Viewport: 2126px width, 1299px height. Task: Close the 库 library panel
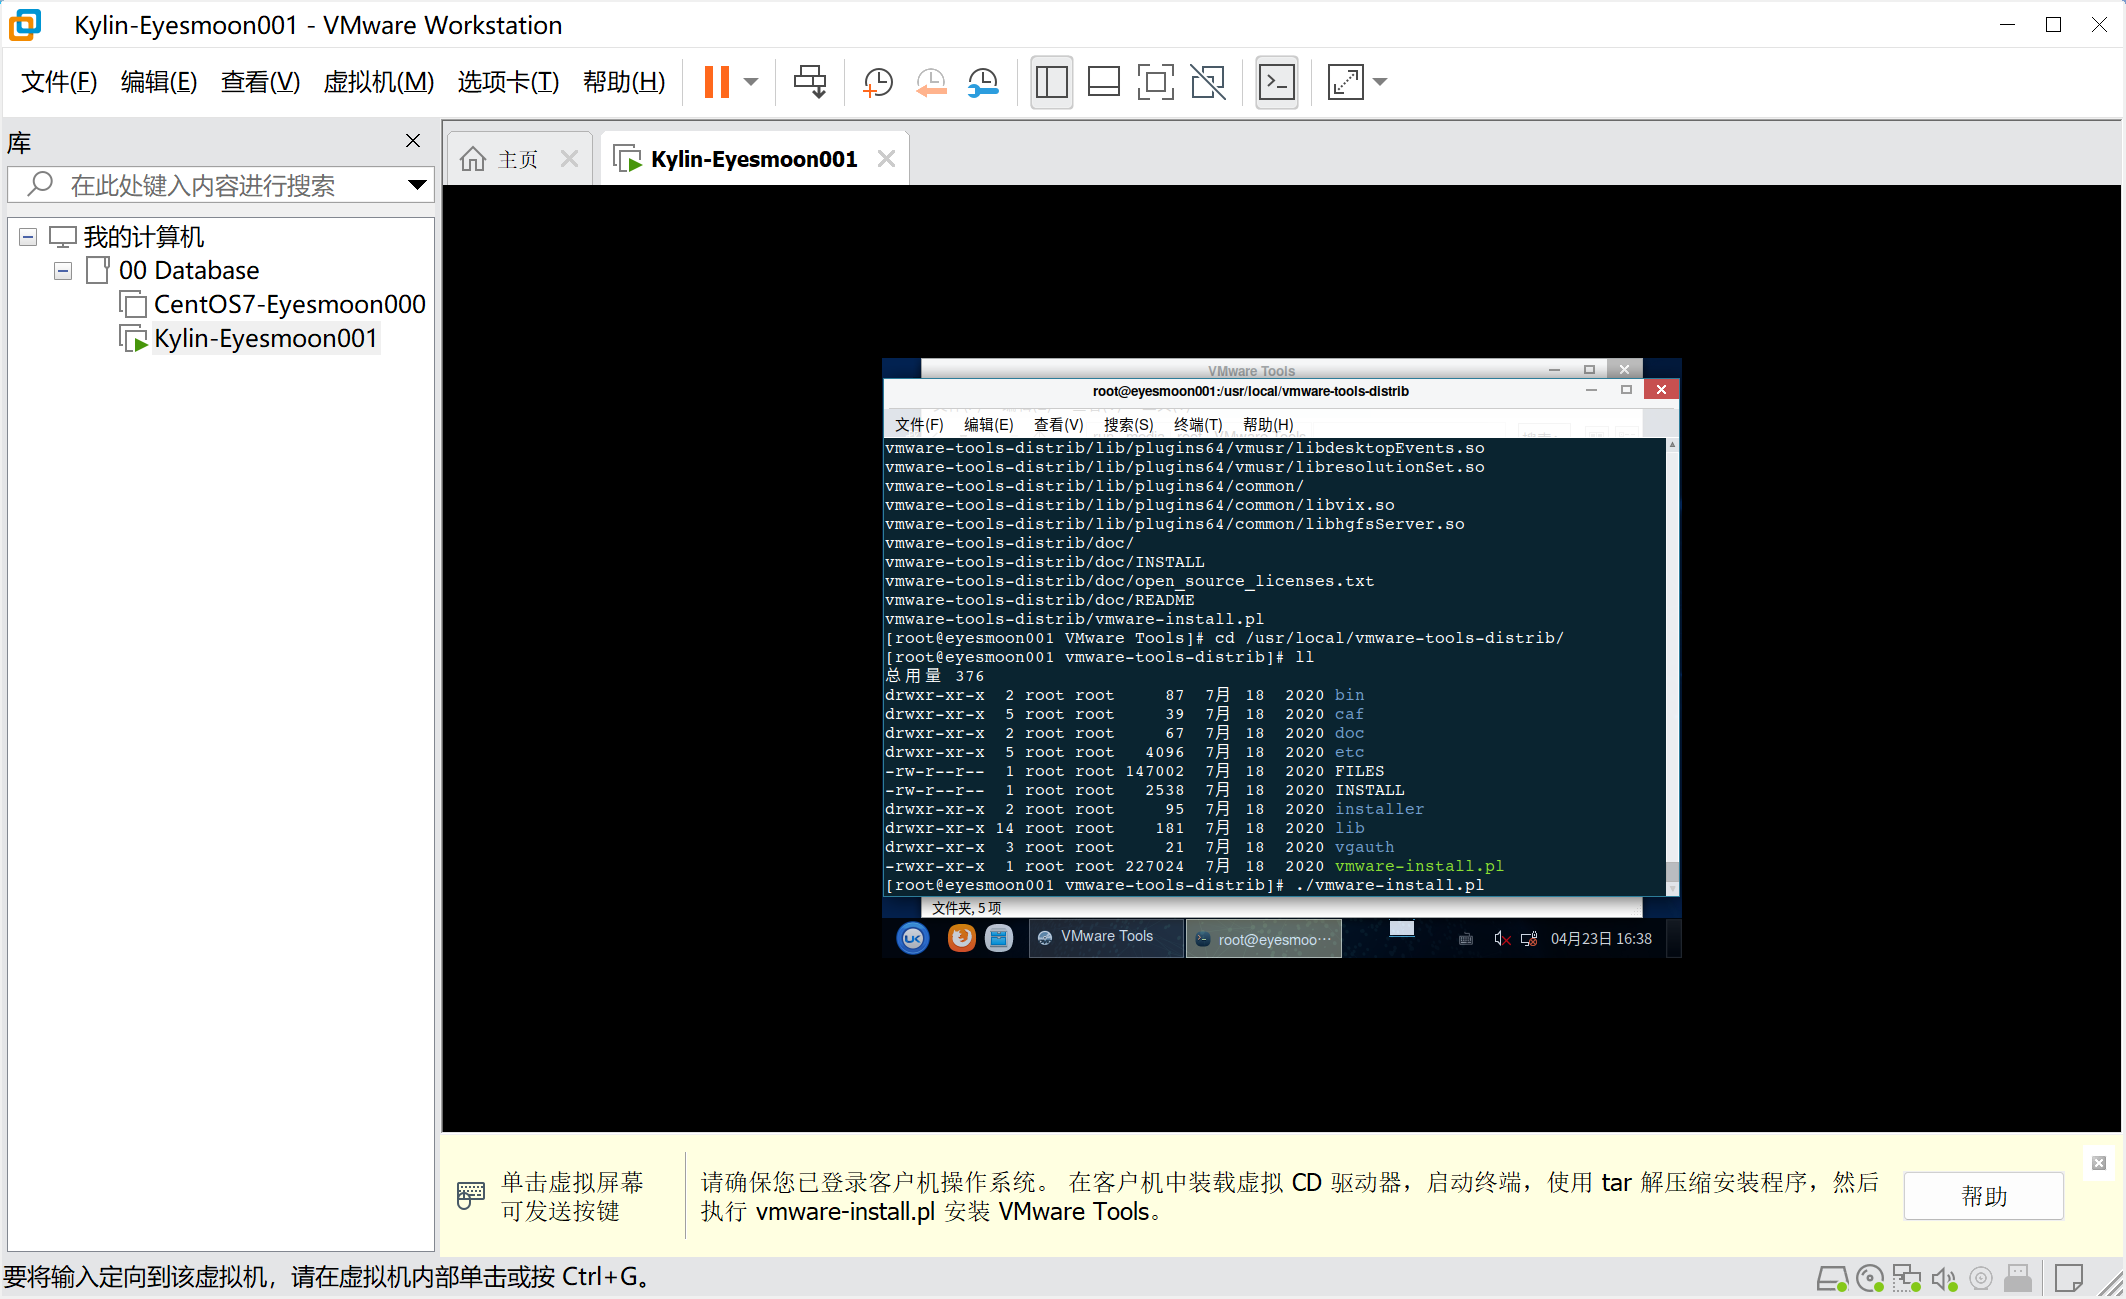point(413,141)
